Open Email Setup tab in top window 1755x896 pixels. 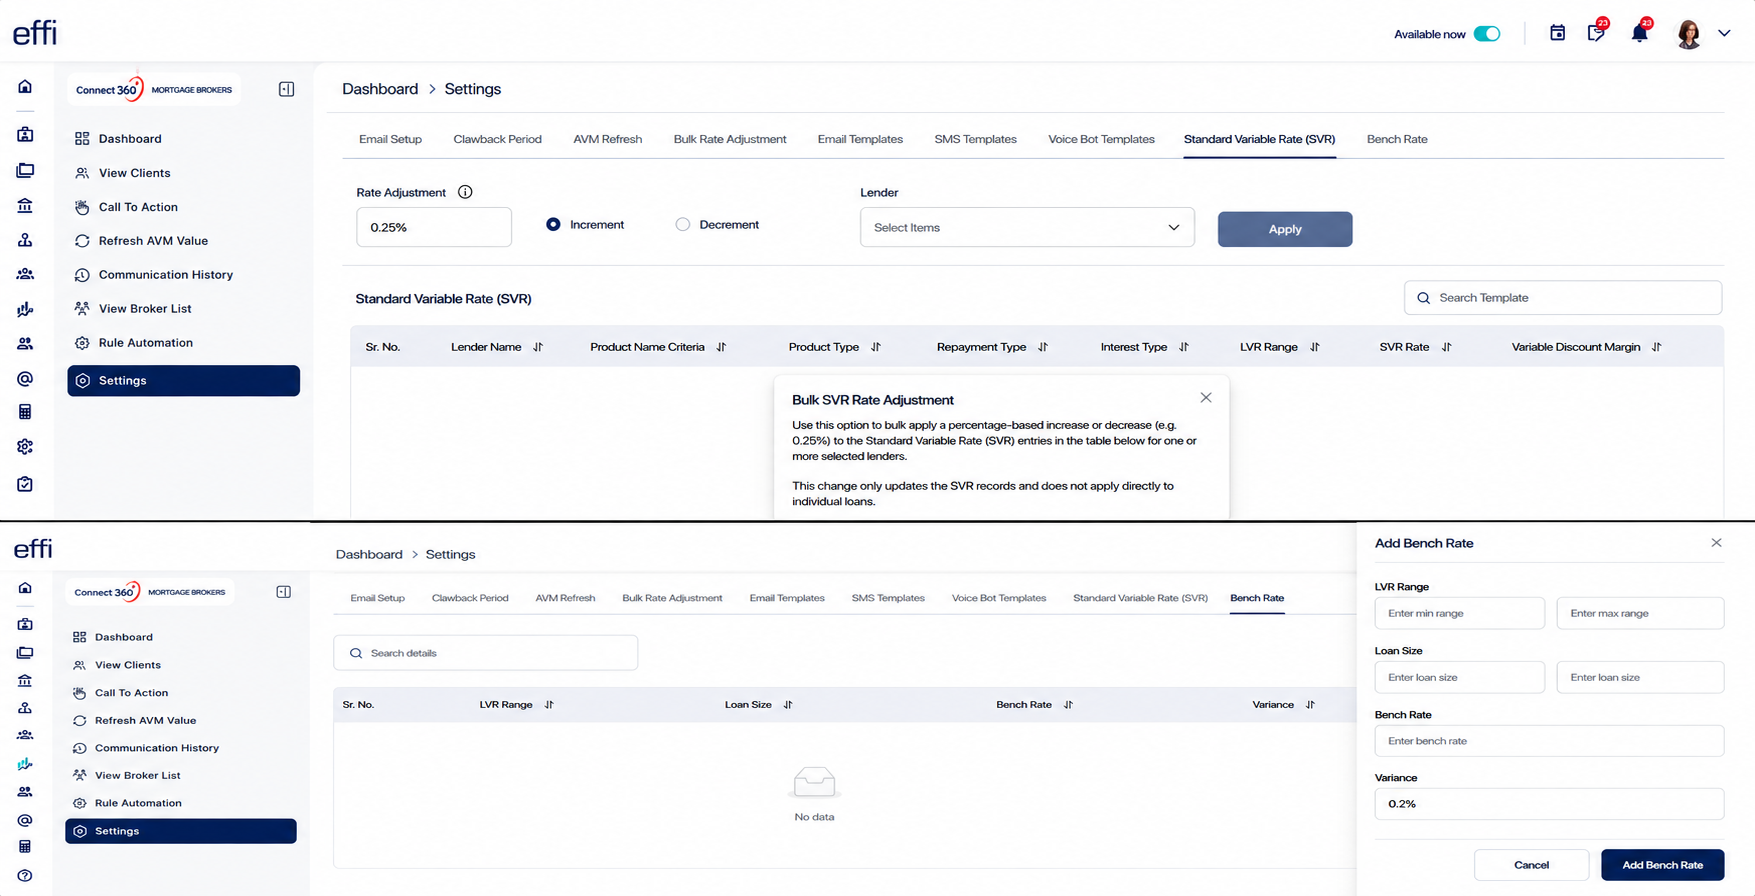tap(390, 139)
